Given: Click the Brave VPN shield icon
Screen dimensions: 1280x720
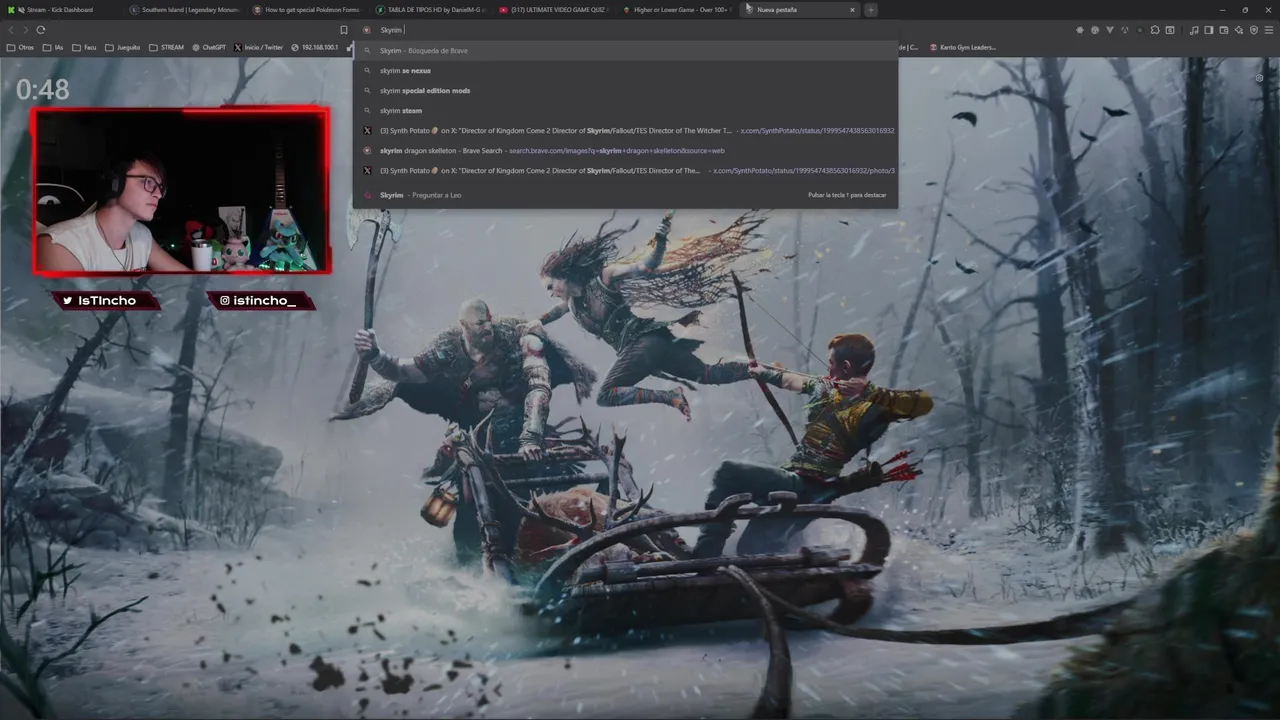Looking at the screenshot, I should tap(1254, 30).
